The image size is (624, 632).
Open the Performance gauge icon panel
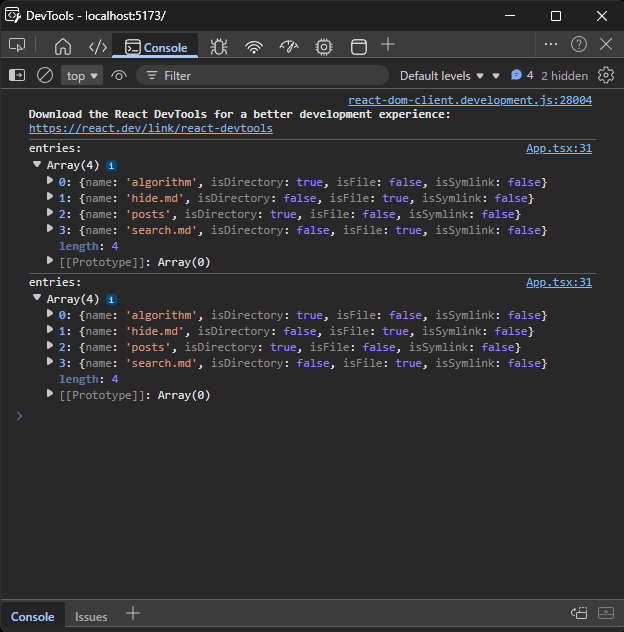click(289, 46)
